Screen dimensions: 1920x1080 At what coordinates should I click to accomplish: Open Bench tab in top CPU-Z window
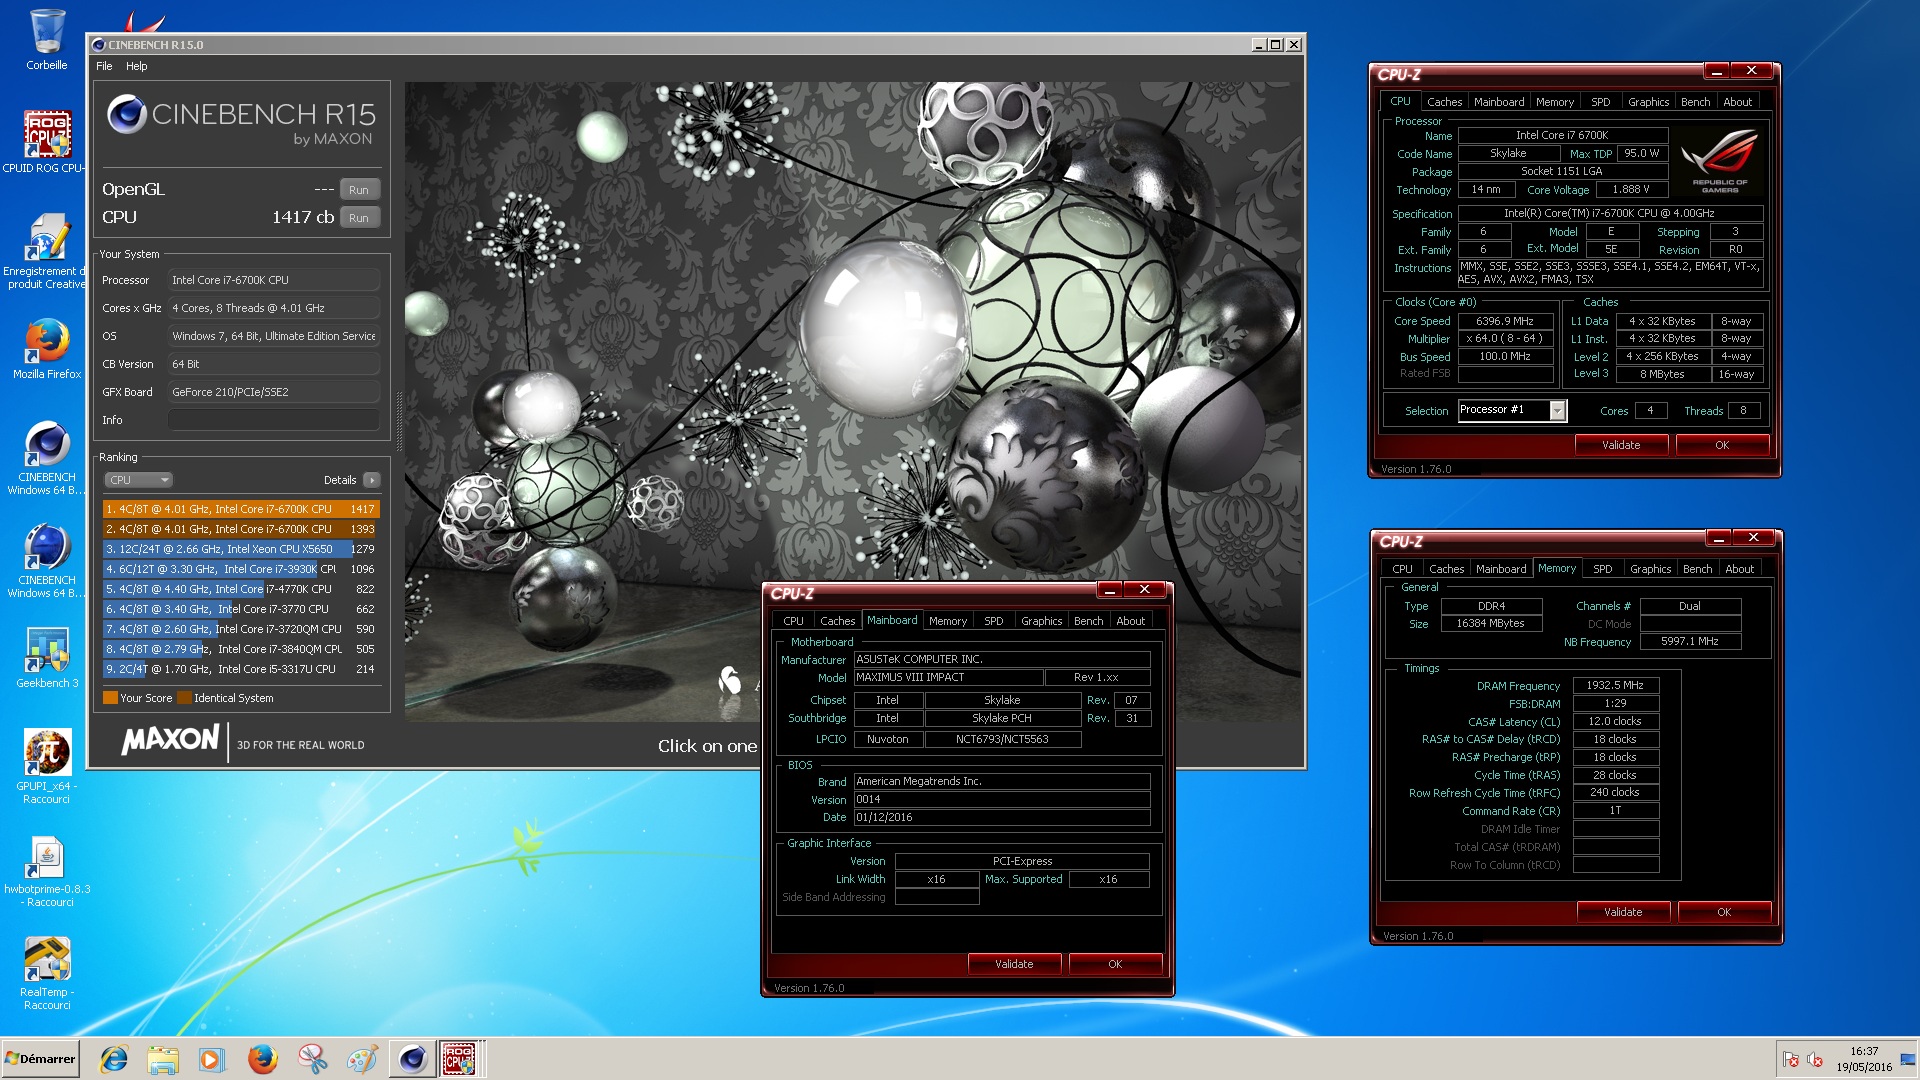(1695, 102)
